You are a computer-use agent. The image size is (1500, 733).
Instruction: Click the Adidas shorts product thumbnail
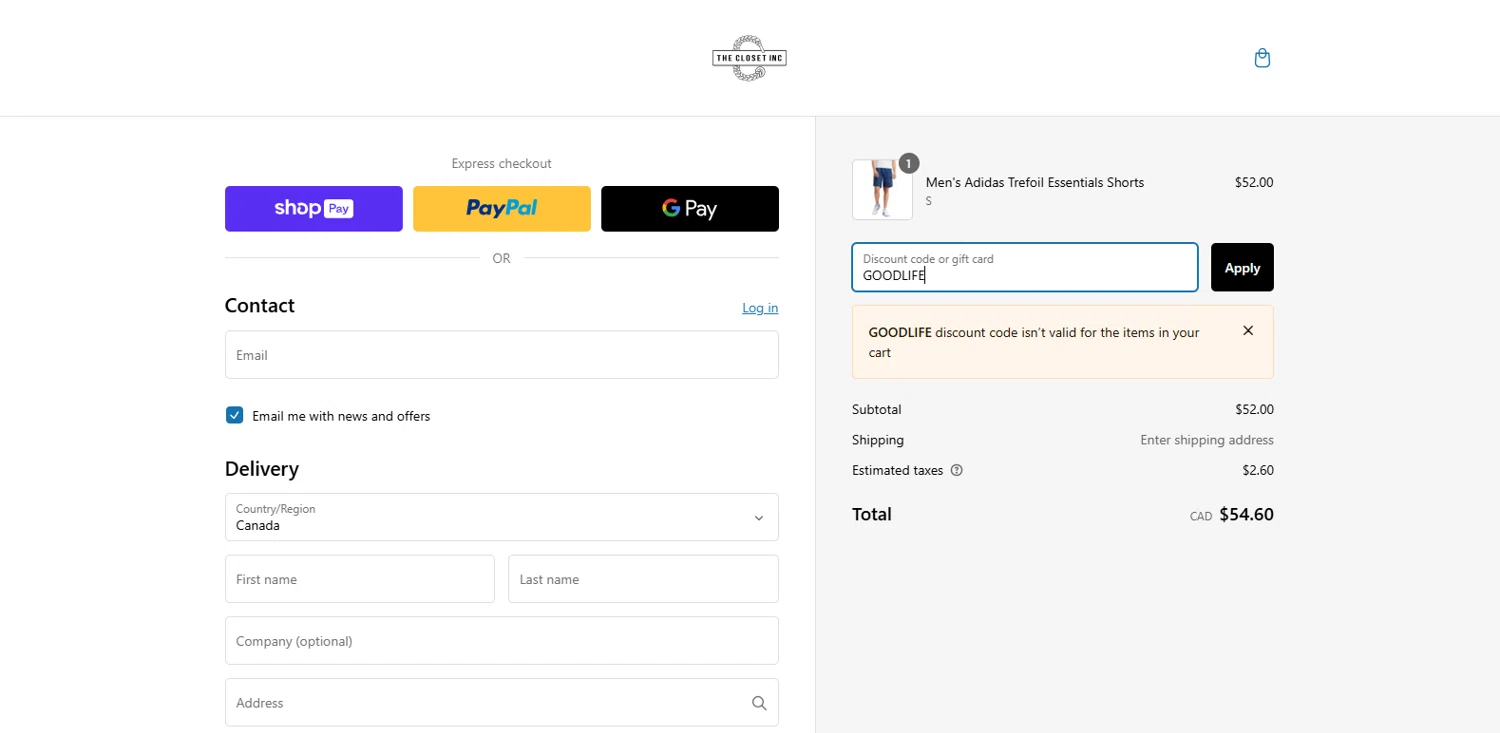(x=882, y=190)
